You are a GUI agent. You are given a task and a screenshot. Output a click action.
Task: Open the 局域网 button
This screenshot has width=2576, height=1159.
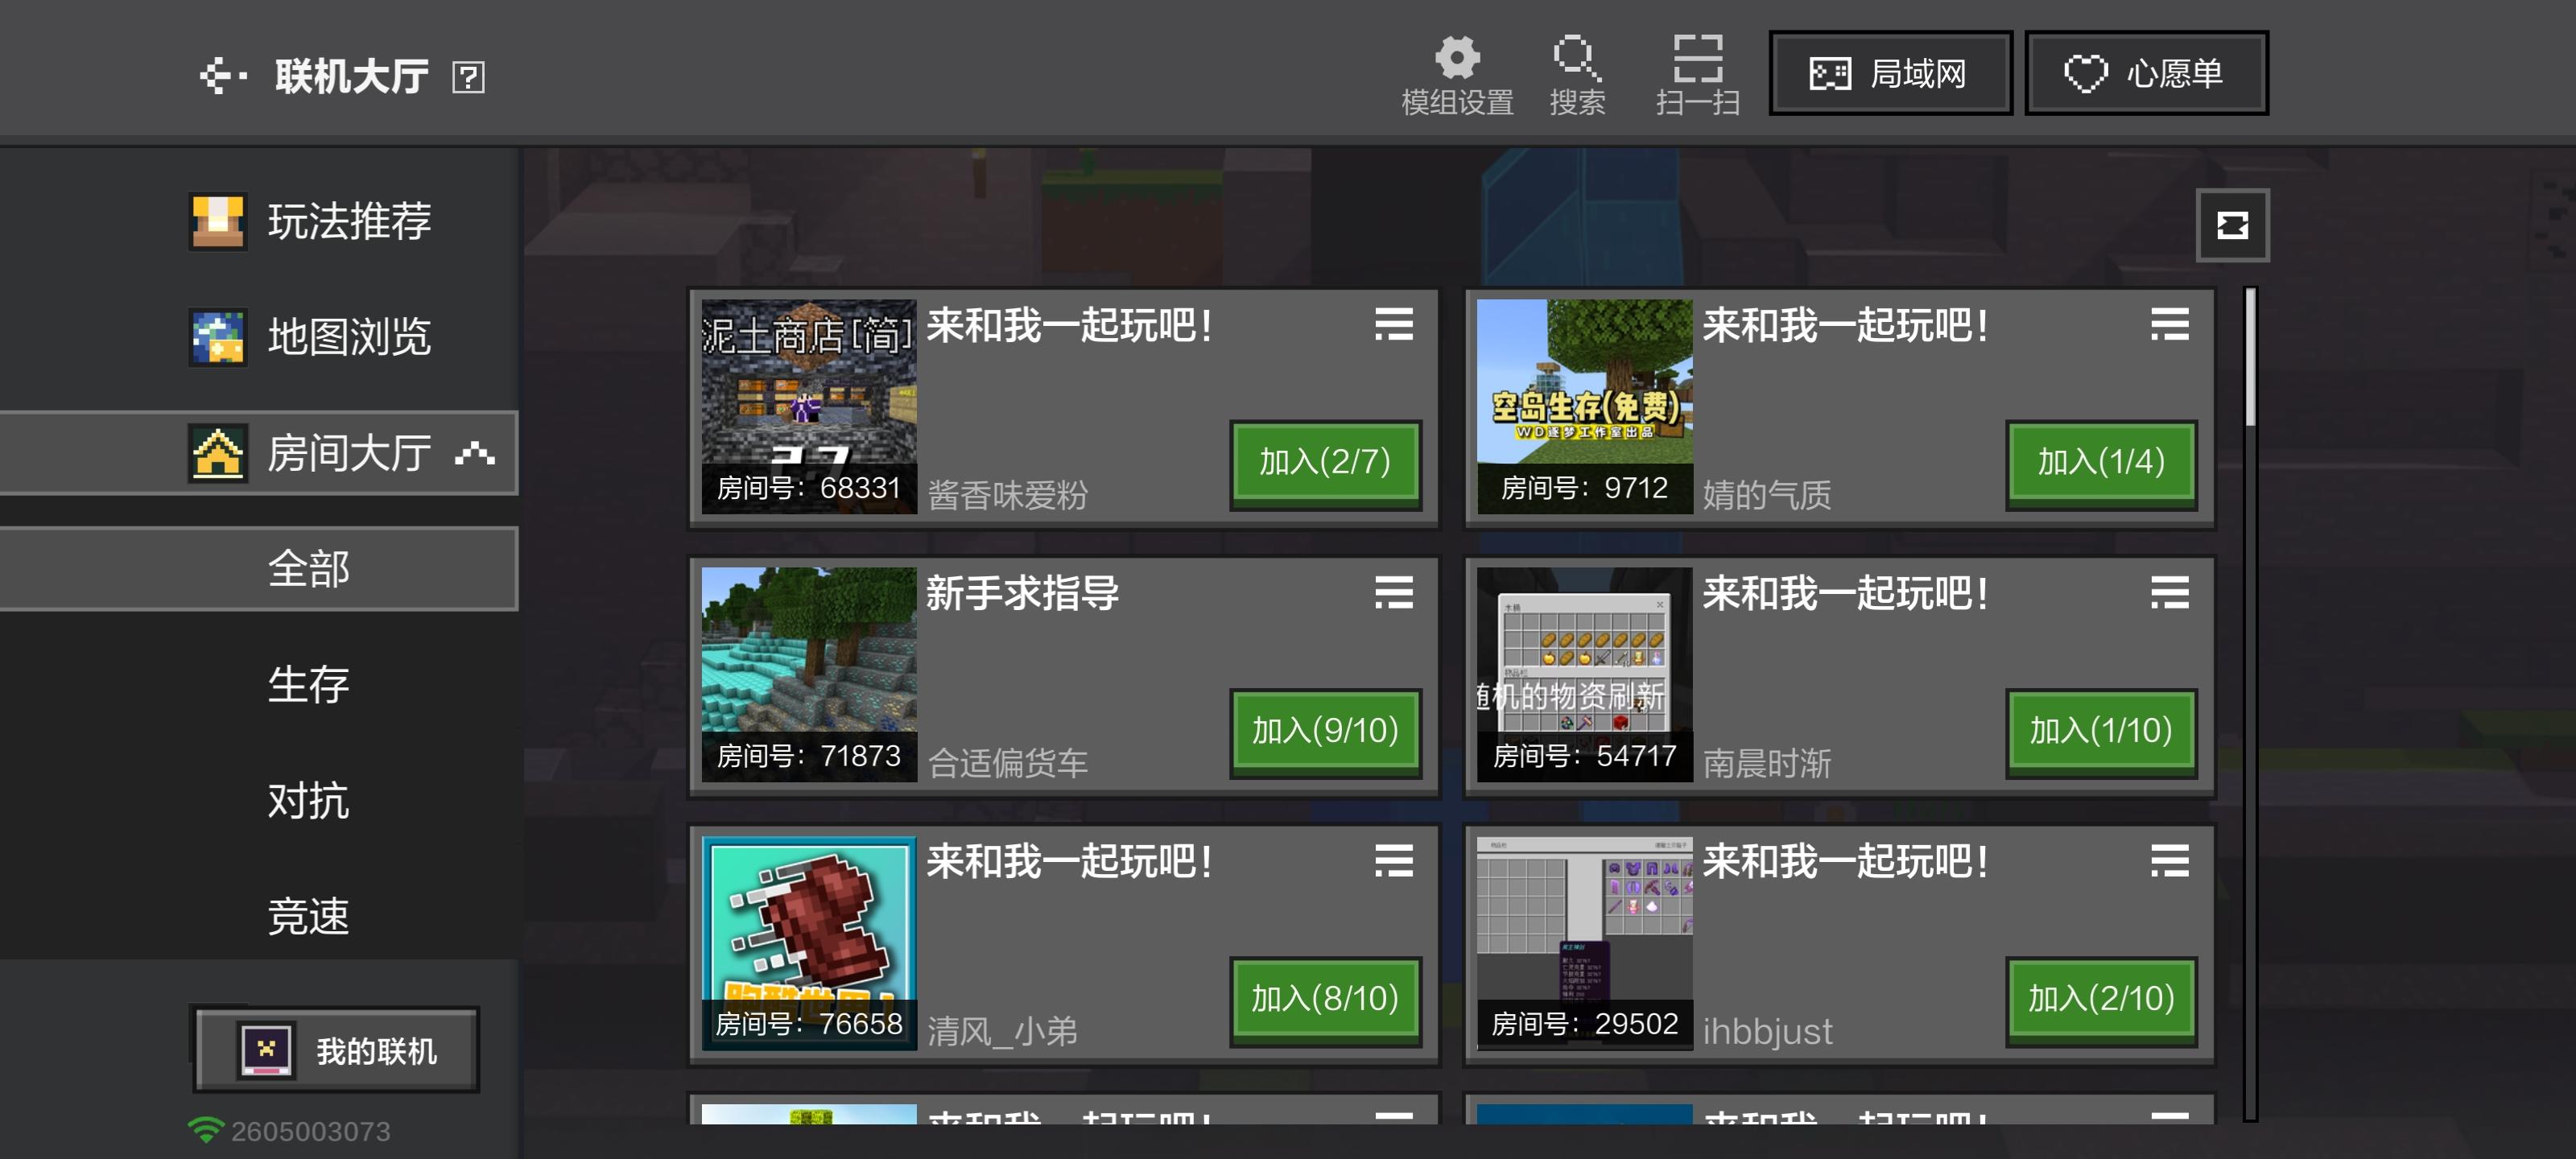(1889, 74)
